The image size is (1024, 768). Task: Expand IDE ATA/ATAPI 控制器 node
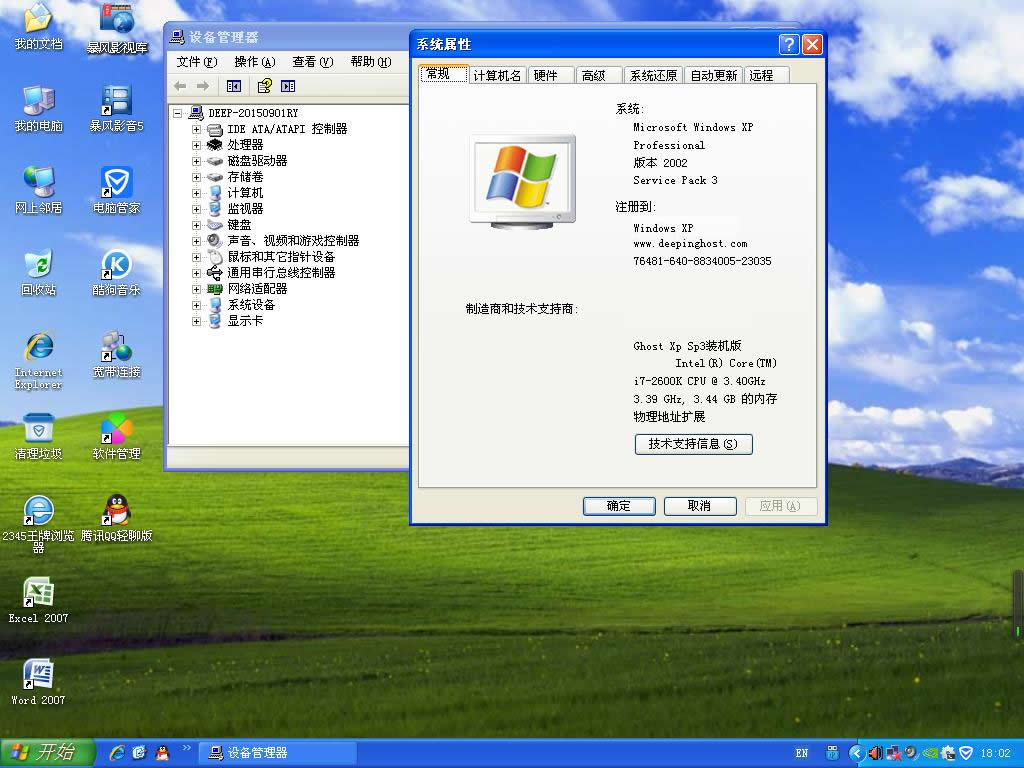[x=196, y=129]
